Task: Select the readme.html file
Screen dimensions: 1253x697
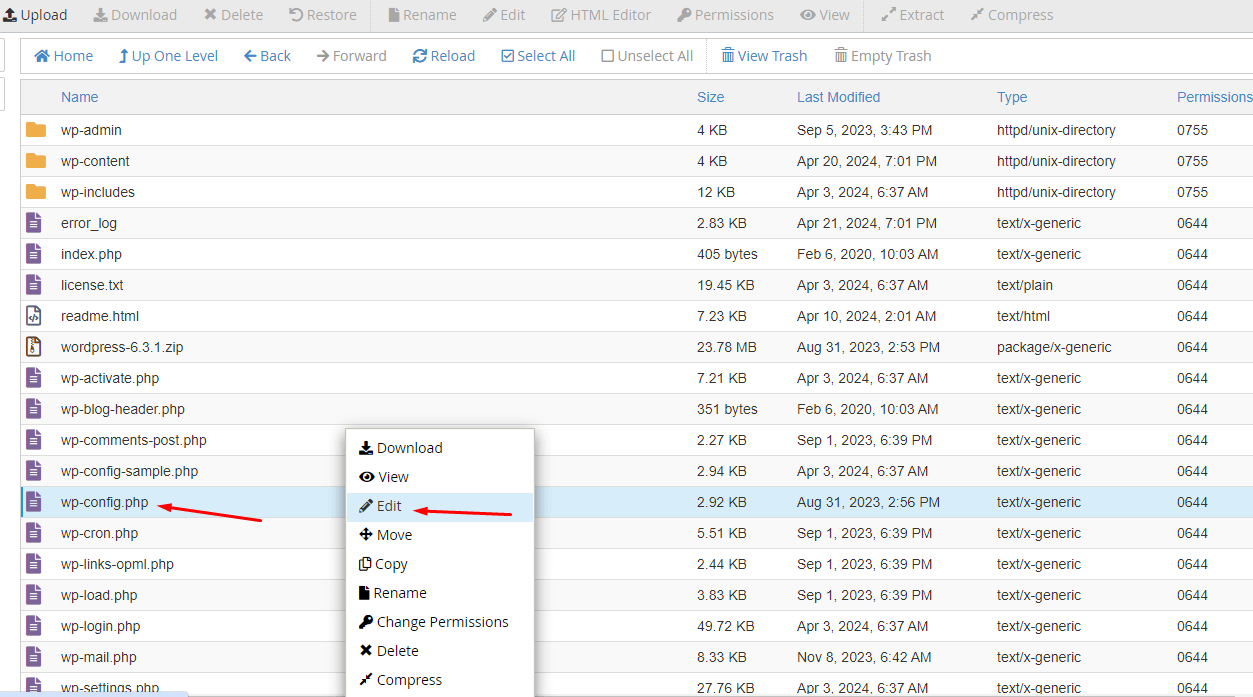Action: 99,316
